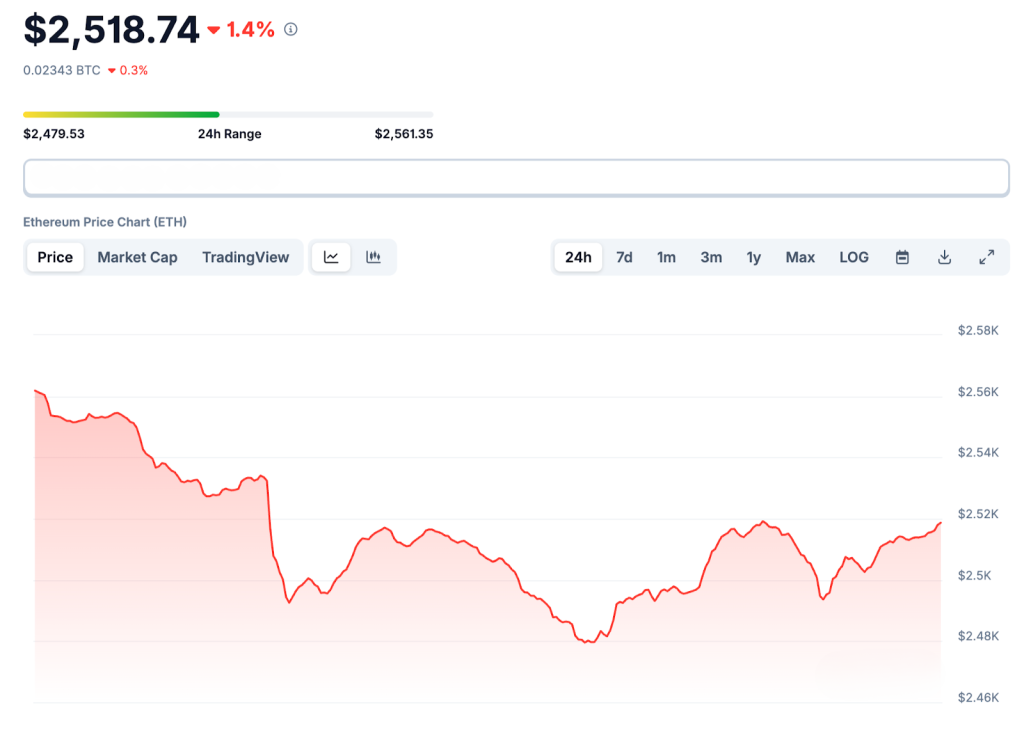
Task: Open the TradingView tab
Action: [246, 257]
